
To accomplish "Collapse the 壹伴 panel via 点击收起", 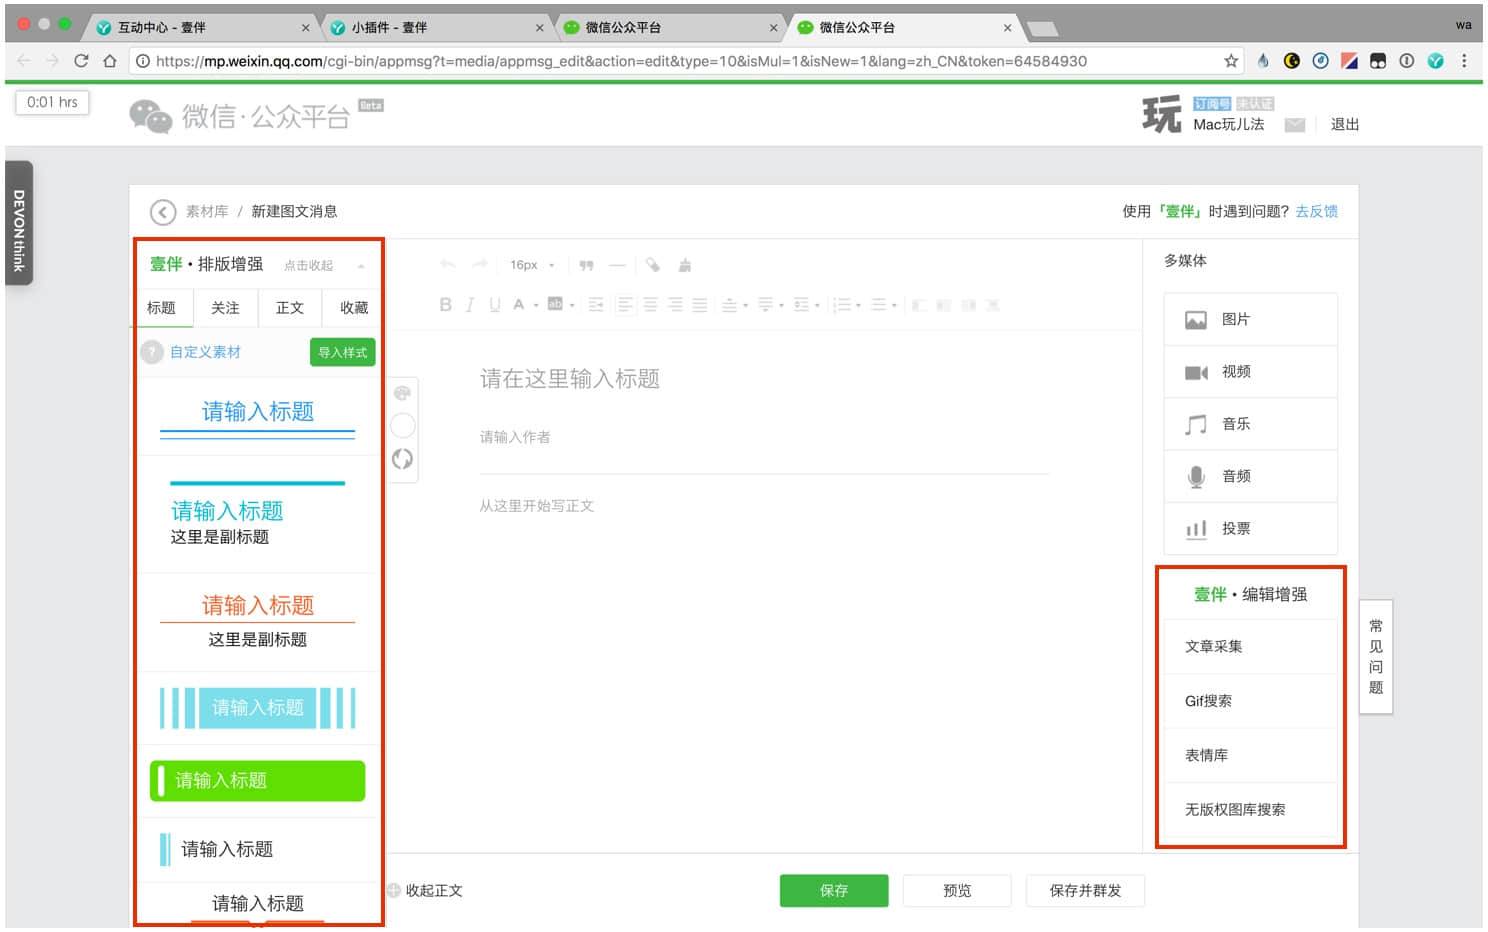I will (x=309, y=266).
